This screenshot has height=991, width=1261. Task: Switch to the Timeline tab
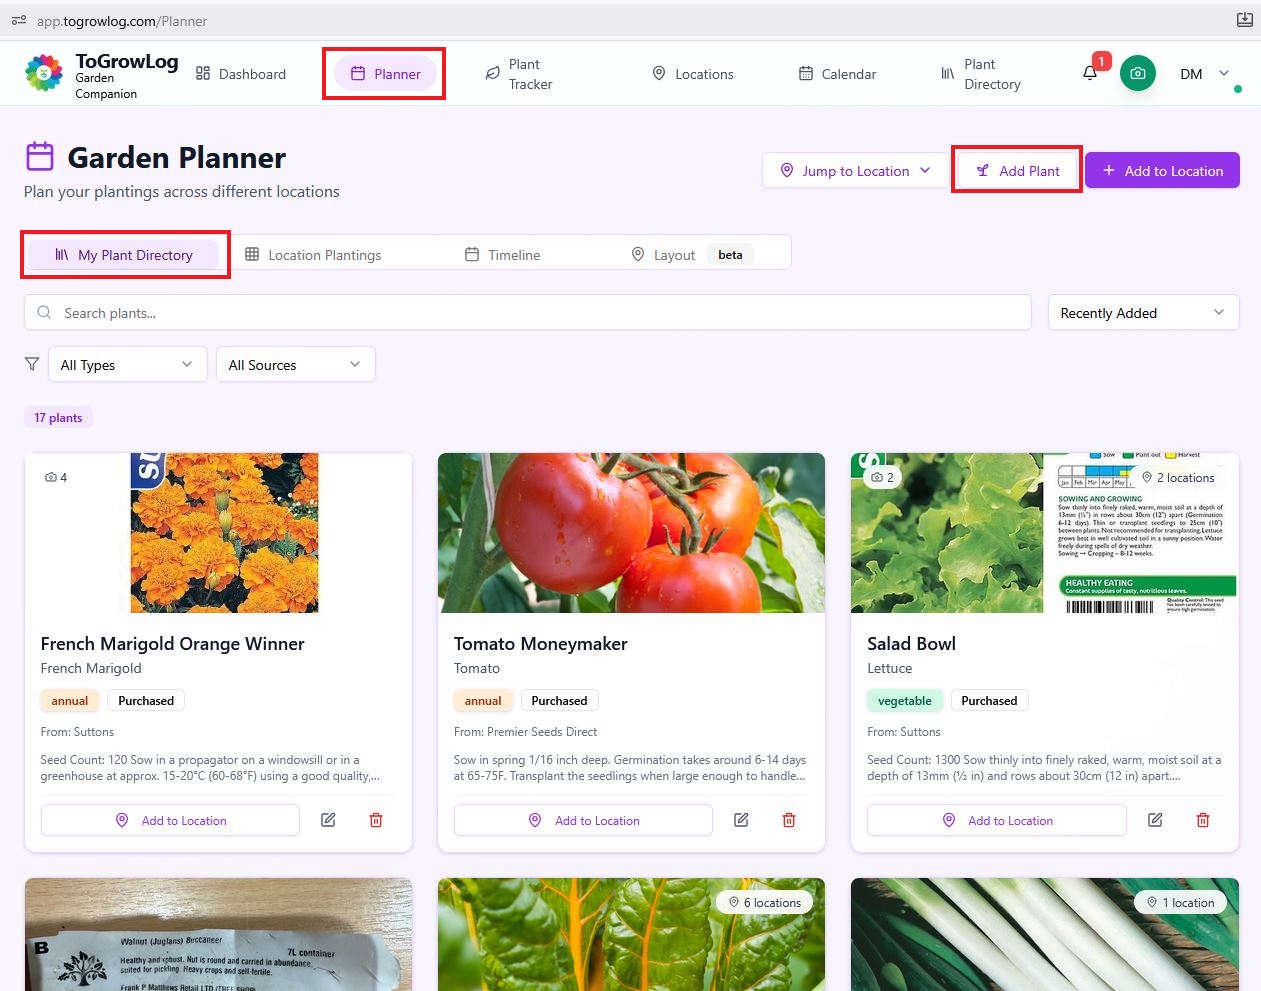pyautogui.click(x=502, y=255)
